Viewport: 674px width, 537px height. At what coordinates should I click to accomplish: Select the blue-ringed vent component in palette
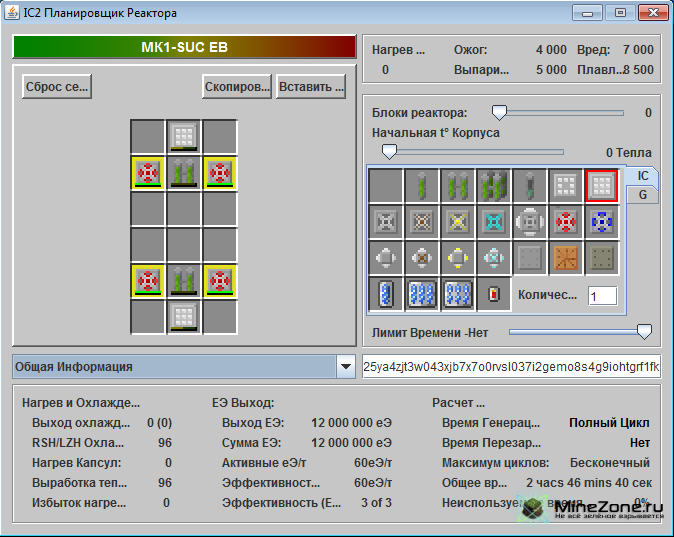pos(602,221)
